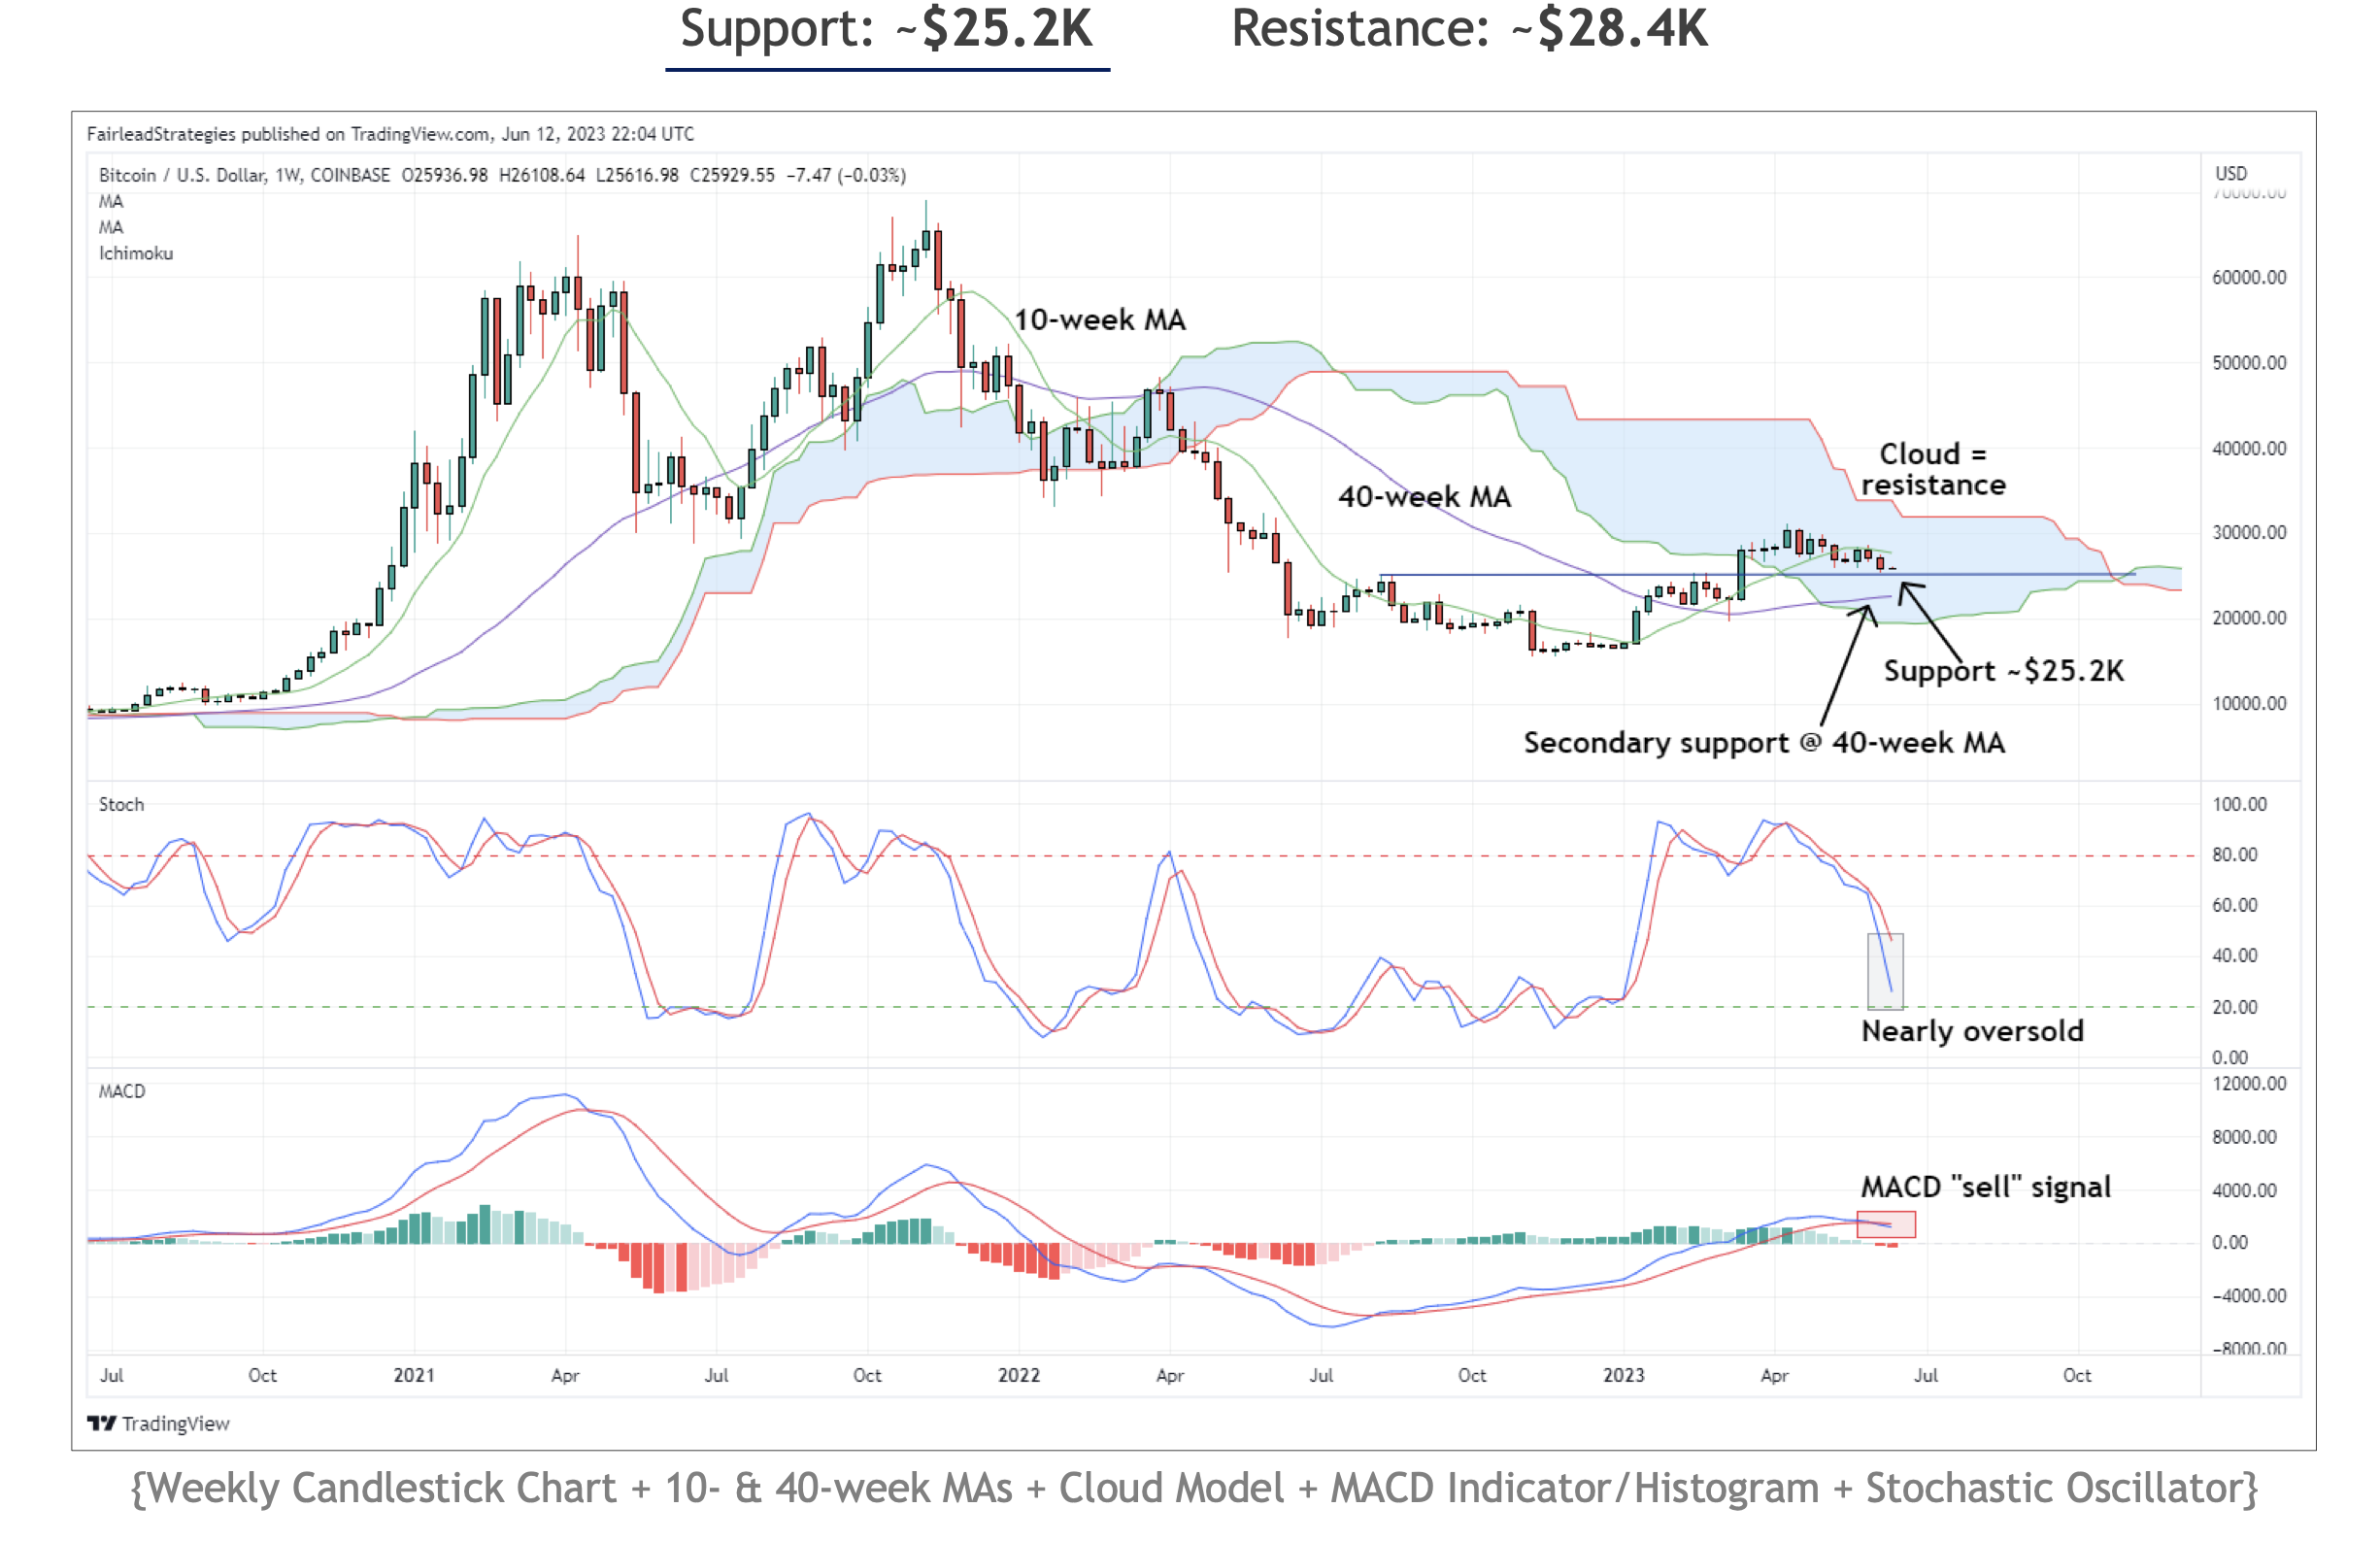
Task: Click the FairleadStrategies publisher text
Action: pos(161,134)
